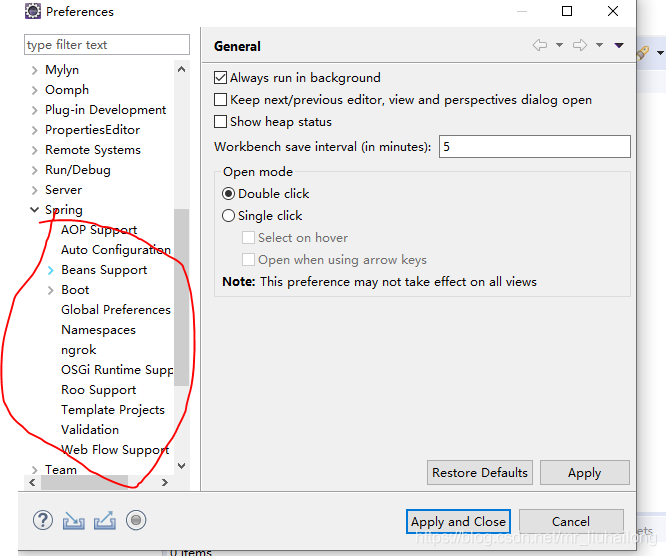Viewport: 666px width, 556px height.
Task: Expand the Server node
Action: (x=35, y=190)
